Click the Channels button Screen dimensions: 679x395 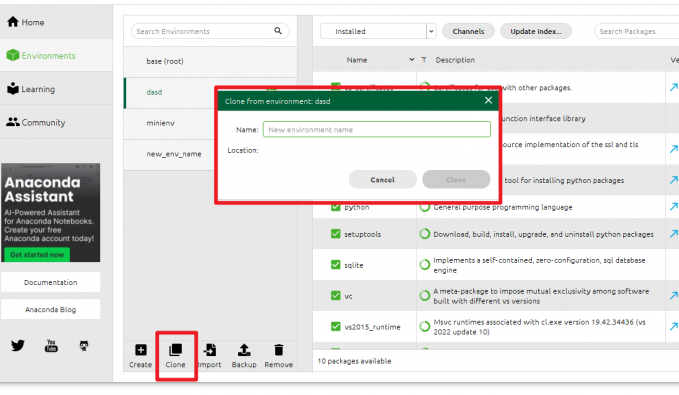[x=468, y=31]
